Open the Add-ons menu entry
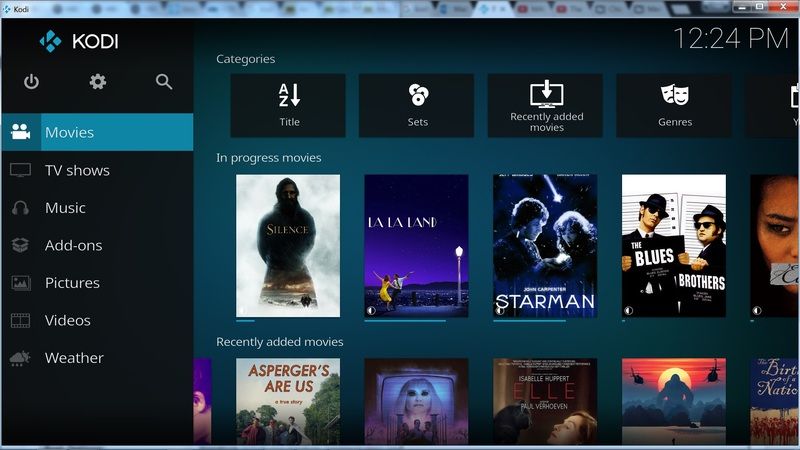This screenshot has height=450, width=800. (97, 245)
